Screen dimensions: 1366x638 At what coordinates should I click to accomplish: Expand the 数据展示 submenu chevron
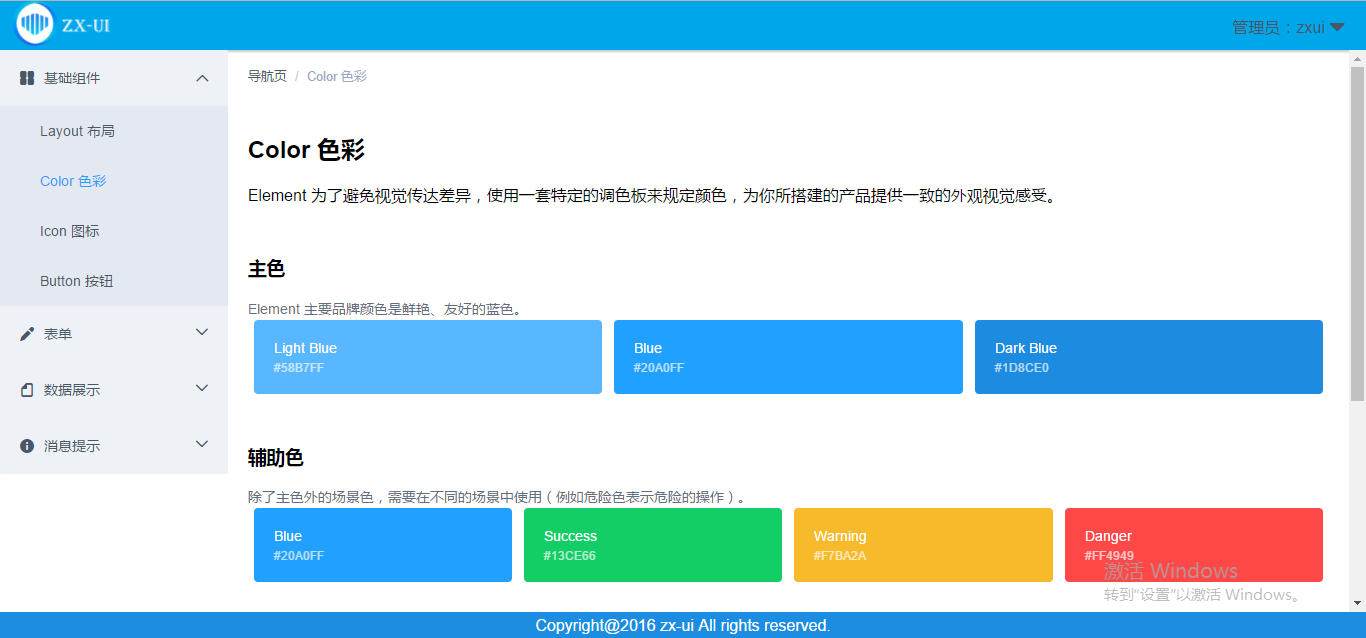tap(202, 388)
